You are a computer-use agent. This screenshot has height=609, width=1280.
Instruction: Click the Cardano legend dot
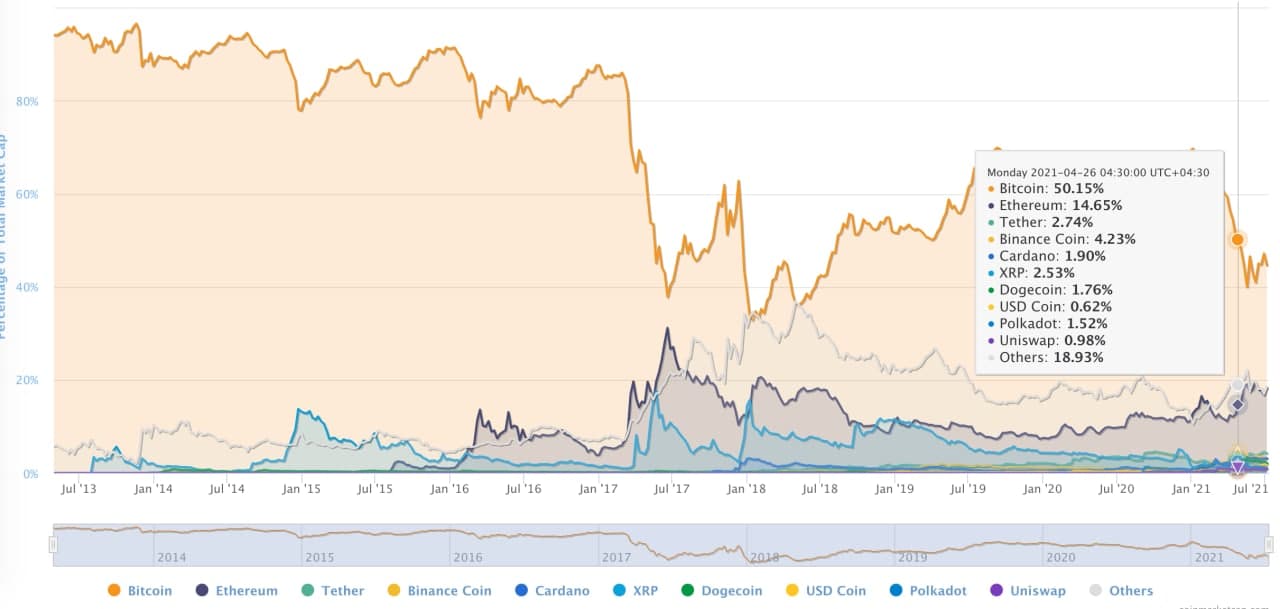pyautogui.click(x=521, y=590)
